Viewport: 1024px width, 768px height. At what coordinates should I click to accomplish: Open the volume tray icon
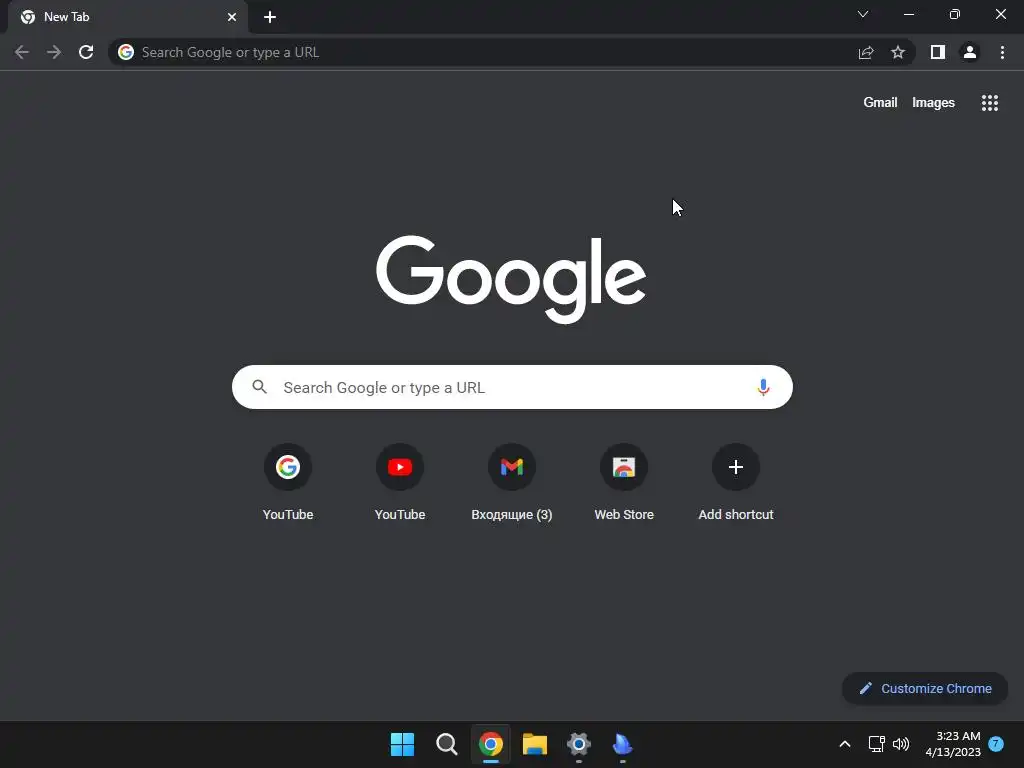pos(901,744)
